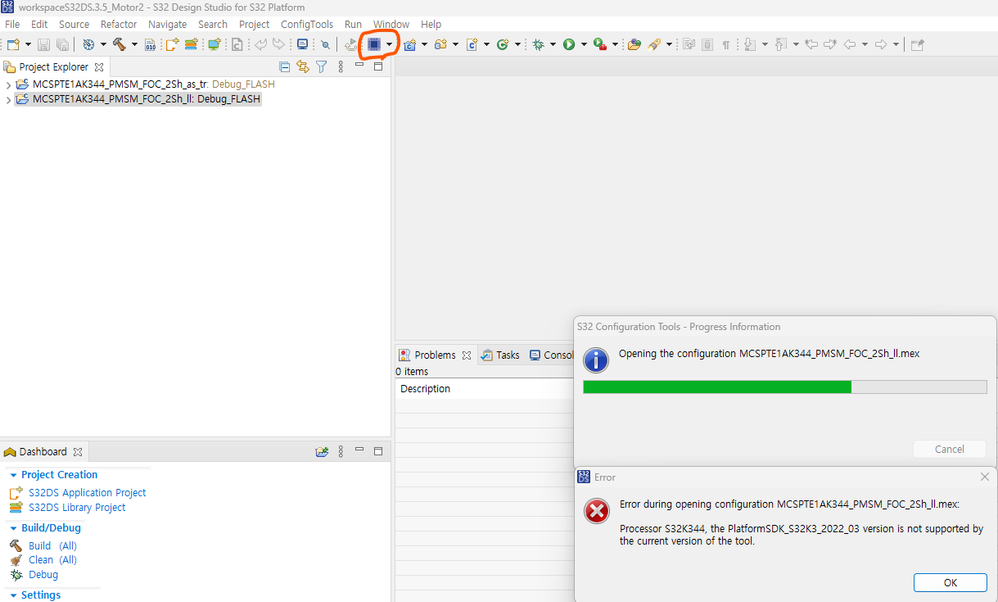Click the new C source file toolbar icon
Viewport: 998px width, 602px height.
point(472,45)
